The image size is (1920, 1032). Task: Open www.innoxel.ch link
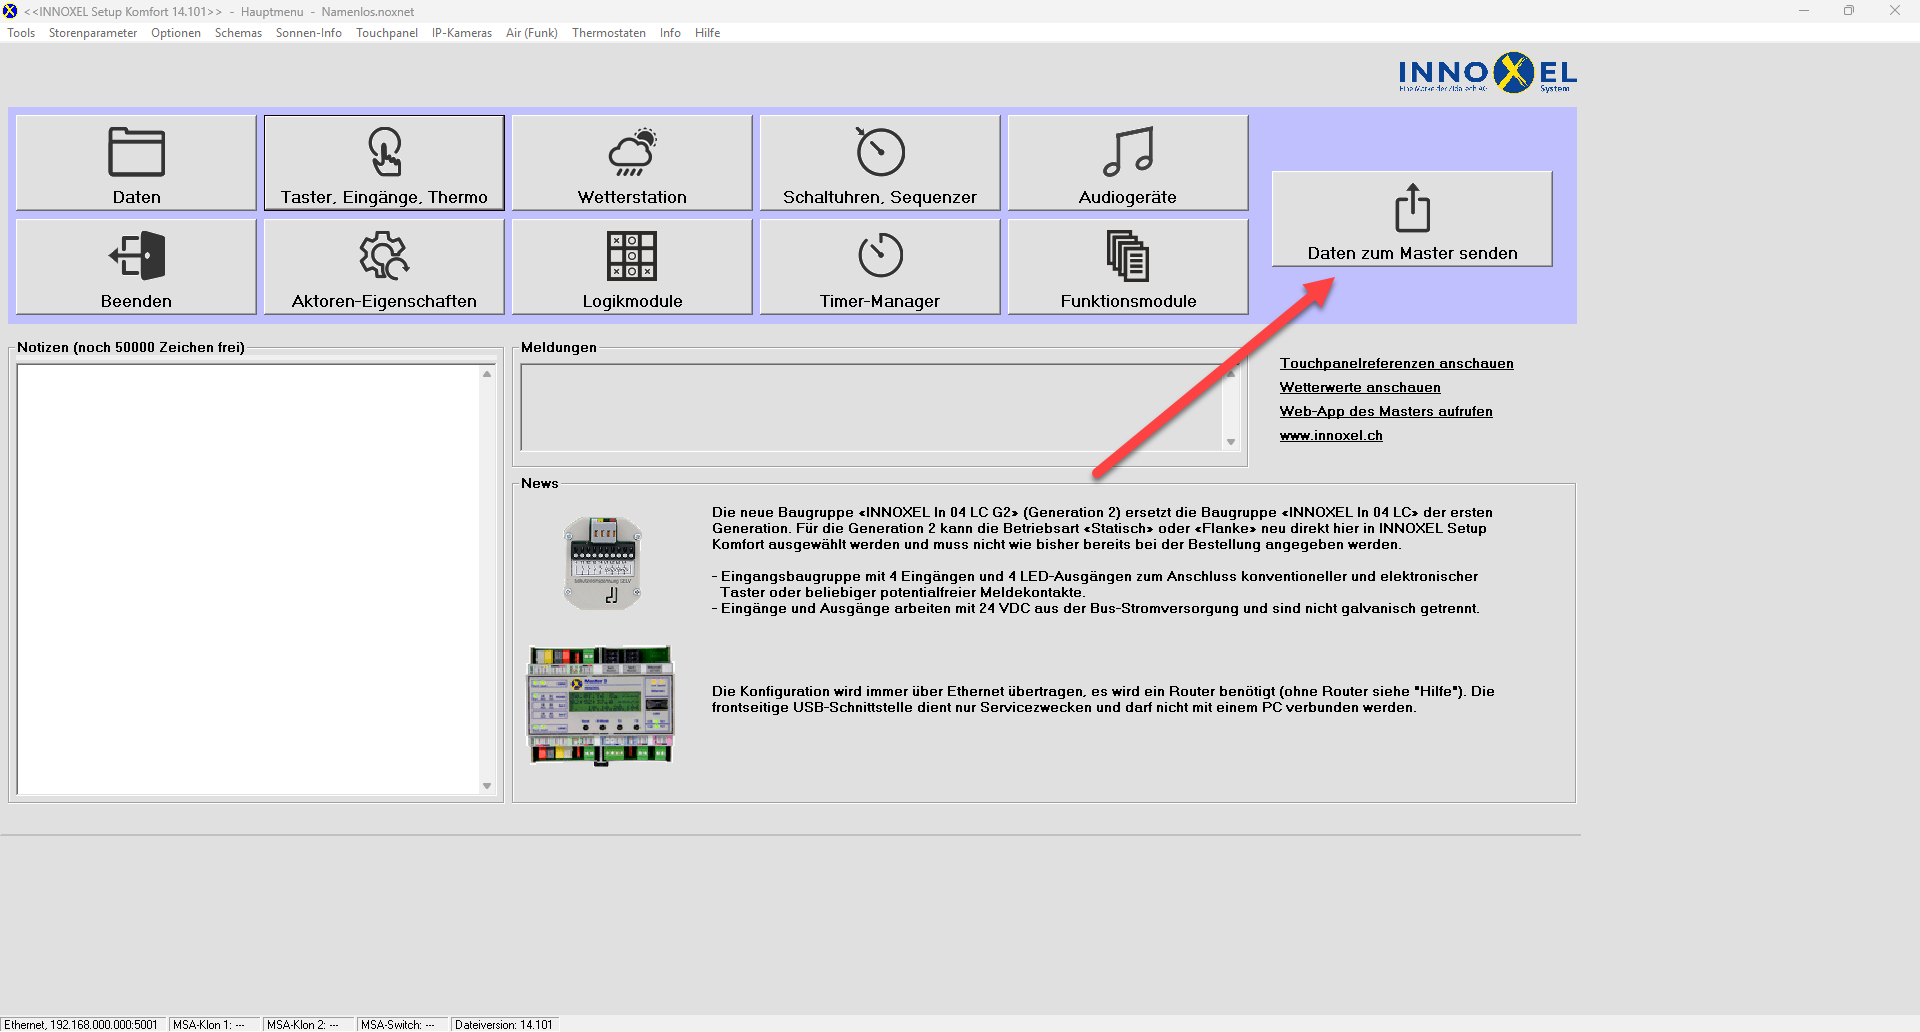point(1331,436)
